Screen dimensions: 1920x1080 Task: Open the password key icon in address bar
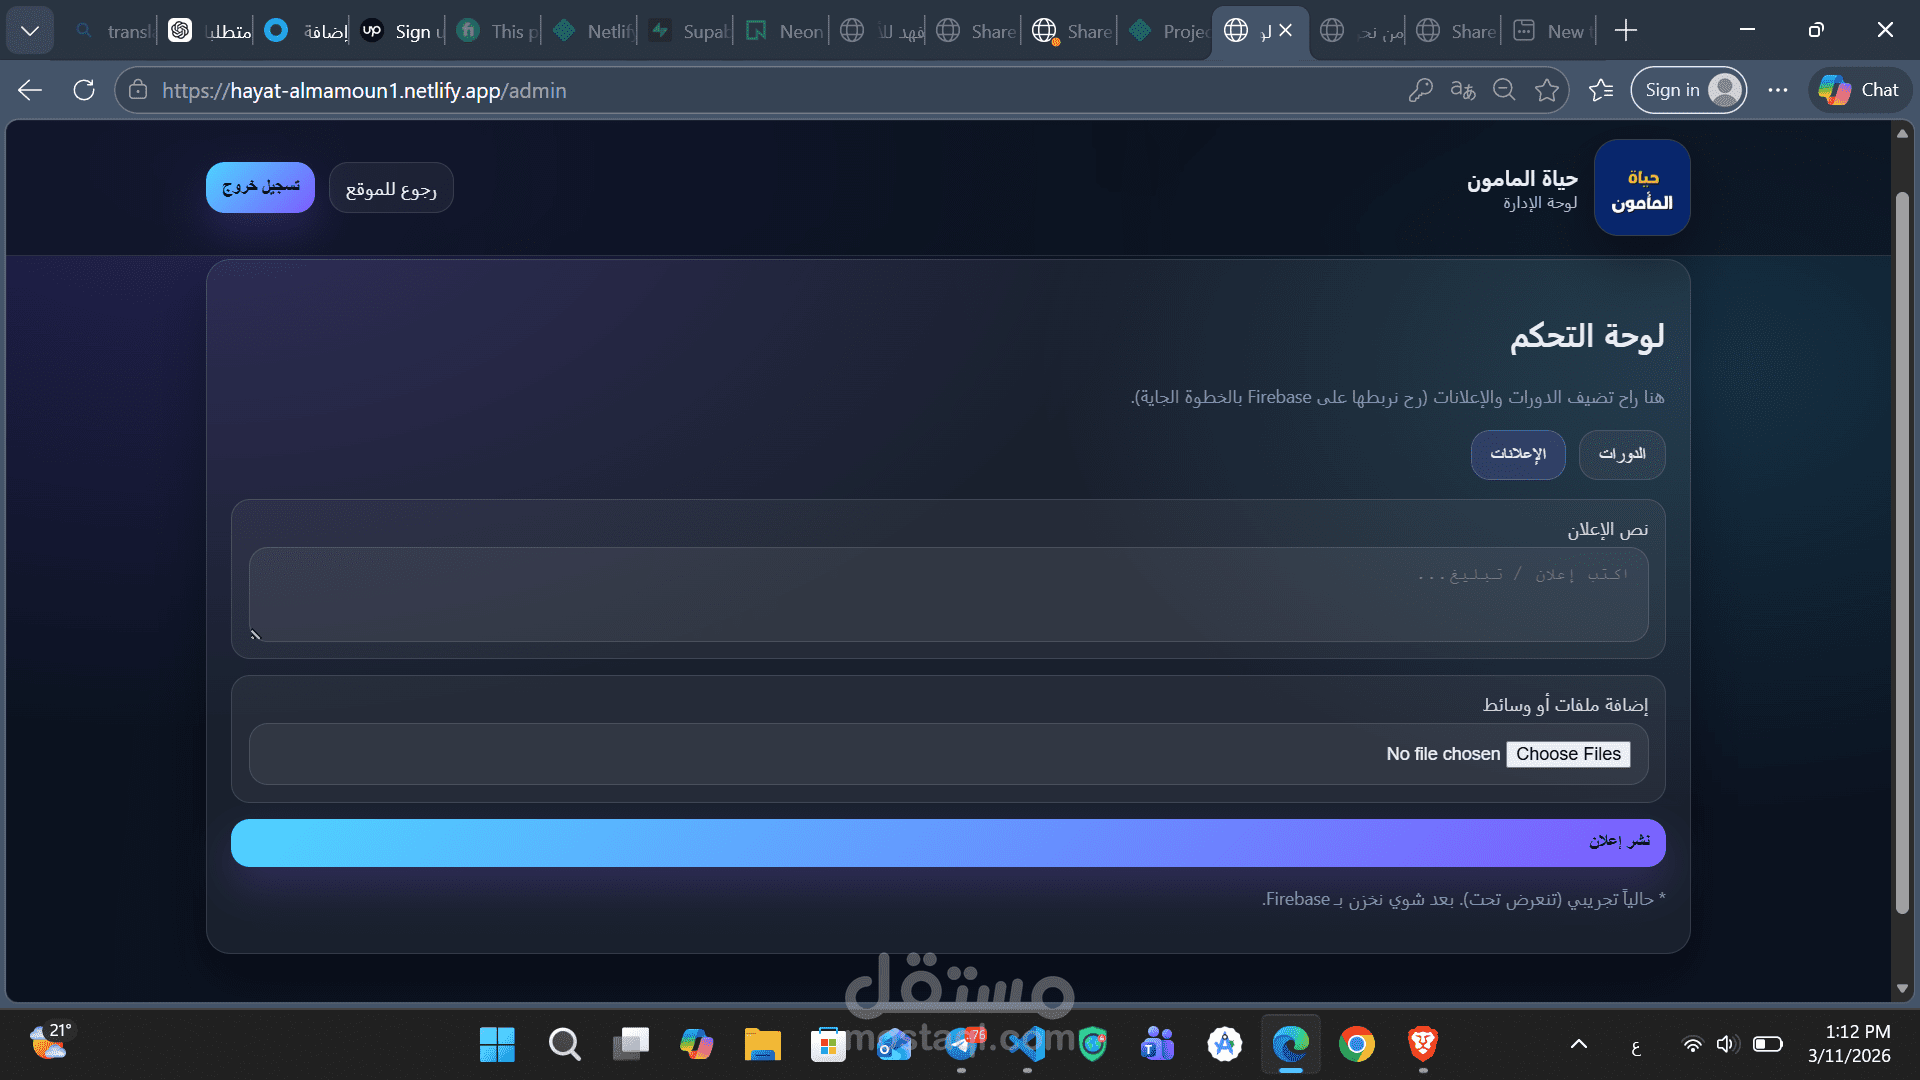pos(1420,90)
